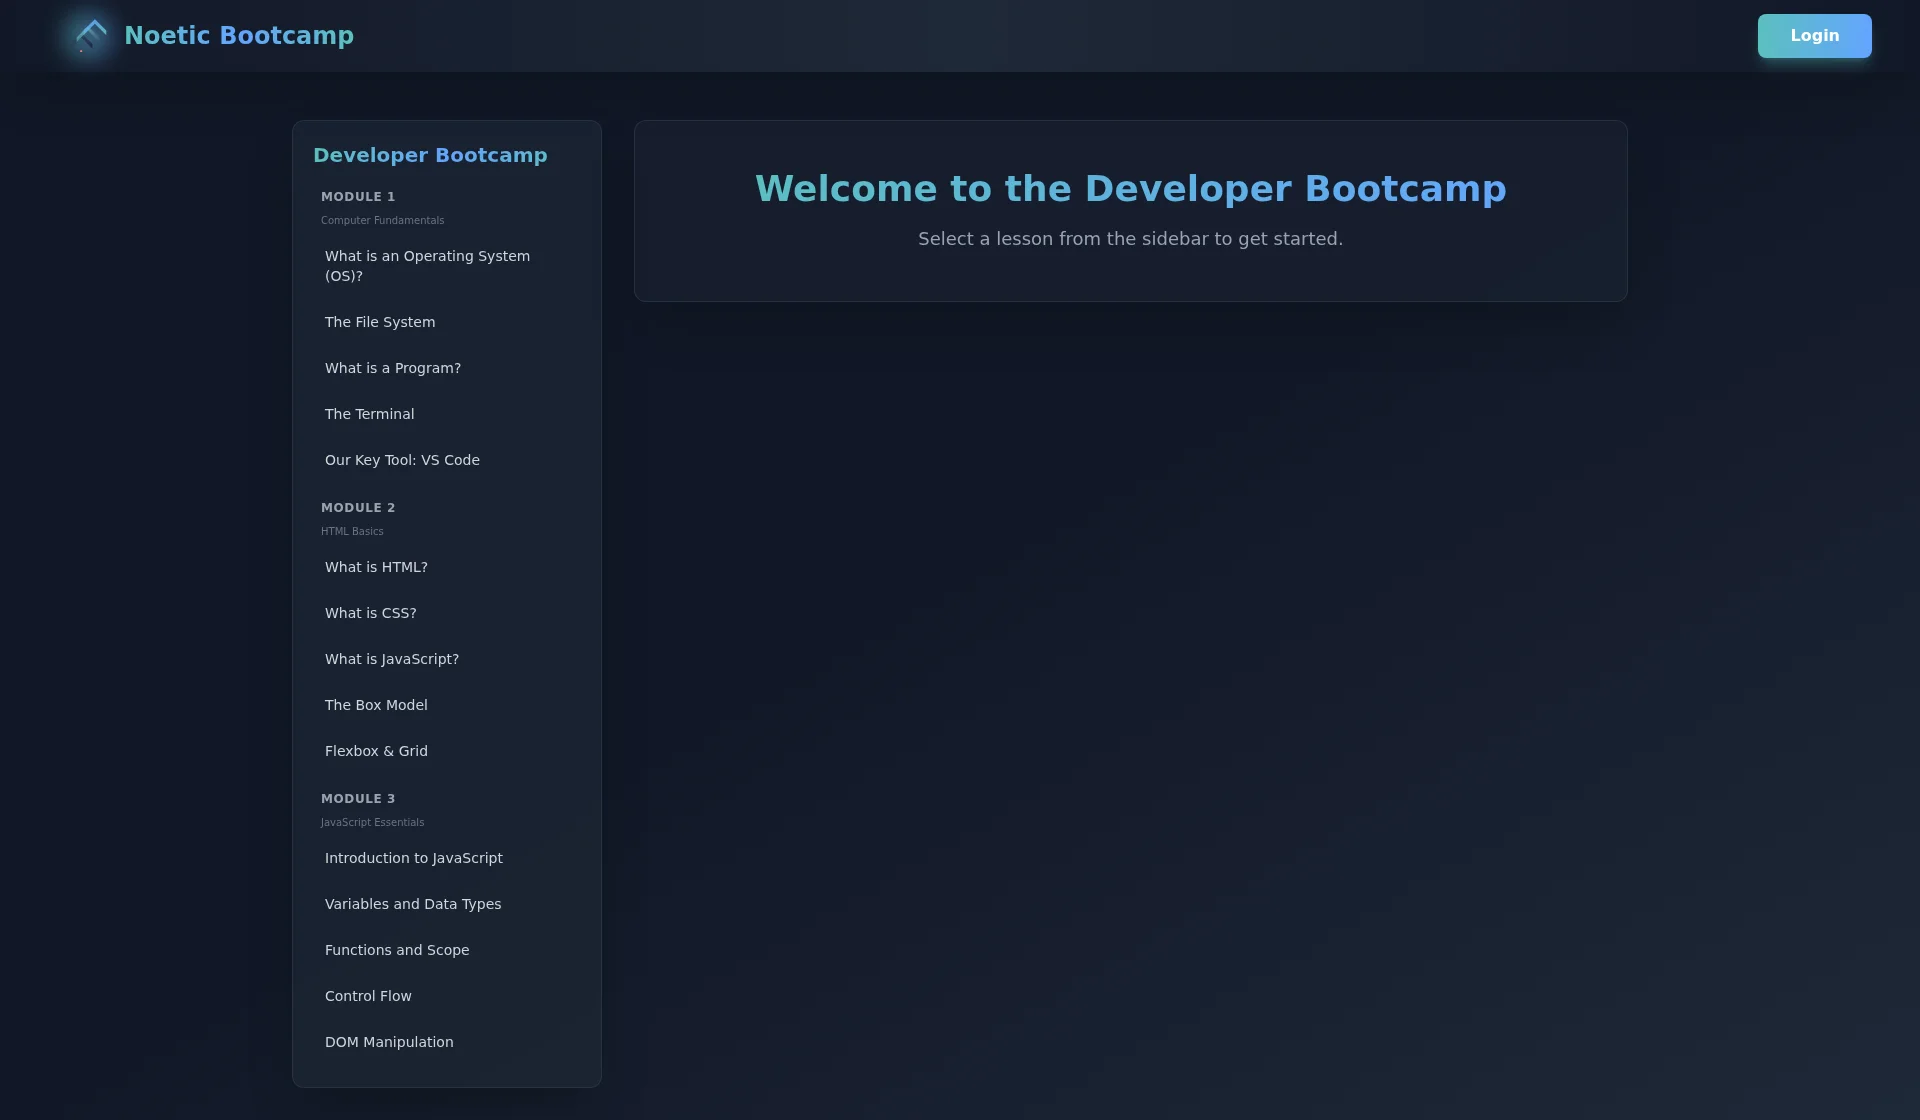Click the Select a lesson from sidebar text

click(x=1130, y=239)
